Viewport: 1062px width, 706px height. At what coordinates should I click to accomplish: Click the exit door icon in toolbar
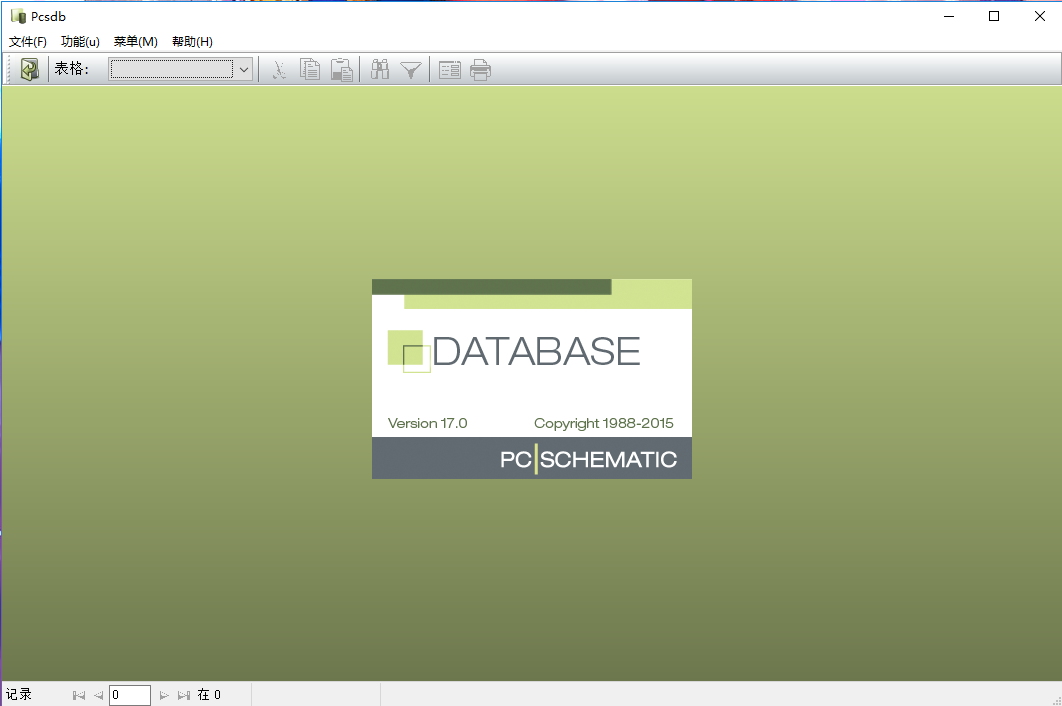pos(30,69)
